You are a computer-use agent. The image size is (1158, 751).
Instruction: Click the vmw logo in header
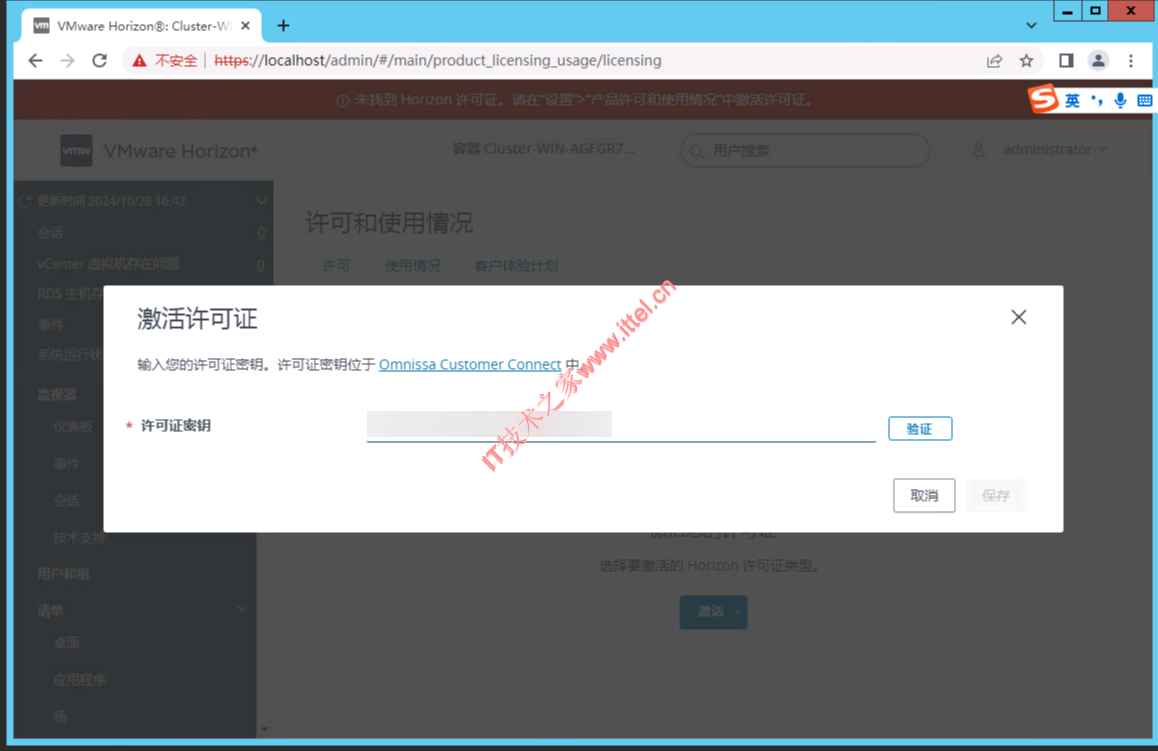pyautogui.click(x=76, y=151)
